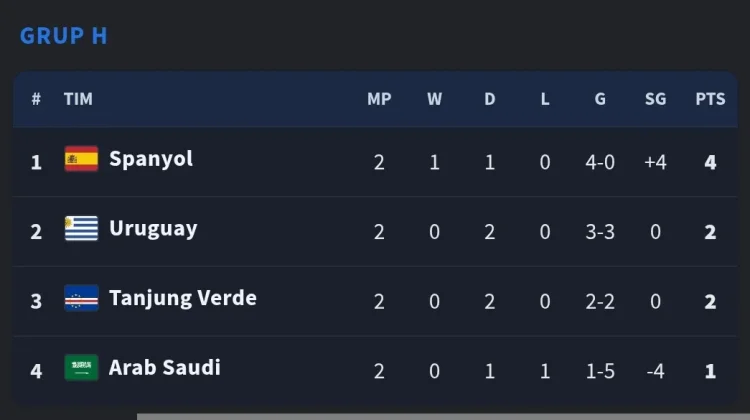This screenshot has height=420, width=750.
Task: Click the SG column header
Action: (x=655, y=99)
